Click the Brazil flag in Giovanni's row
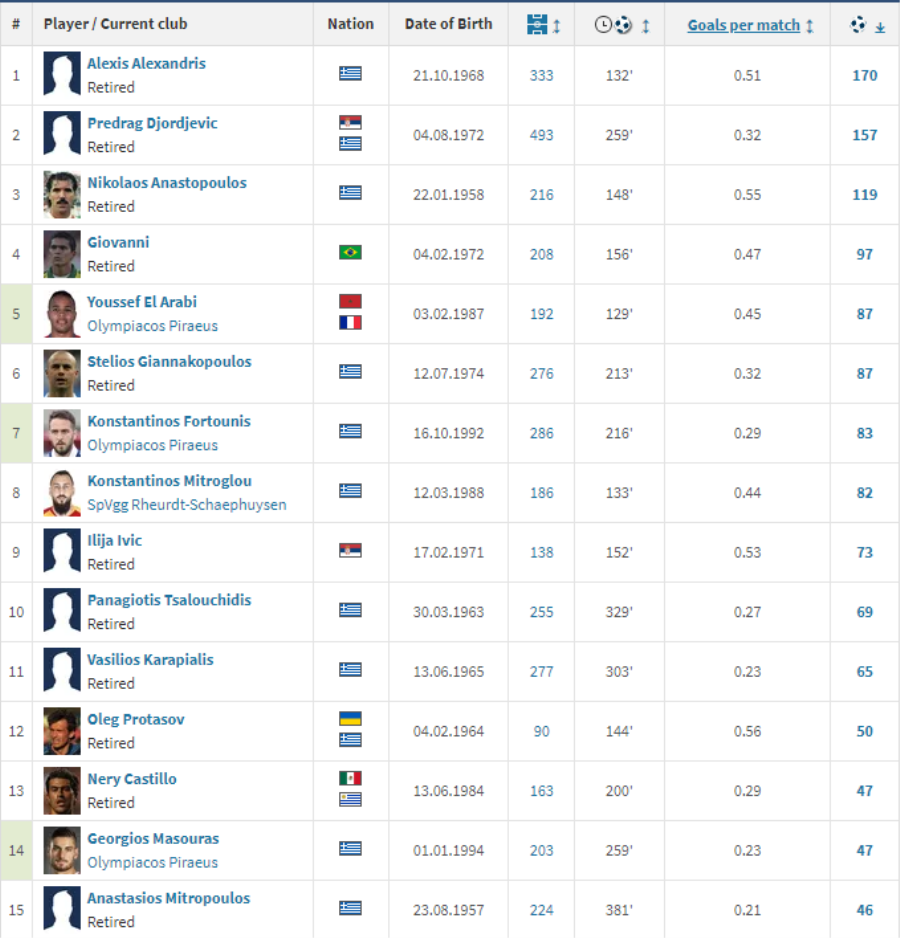 pos(350,252)
